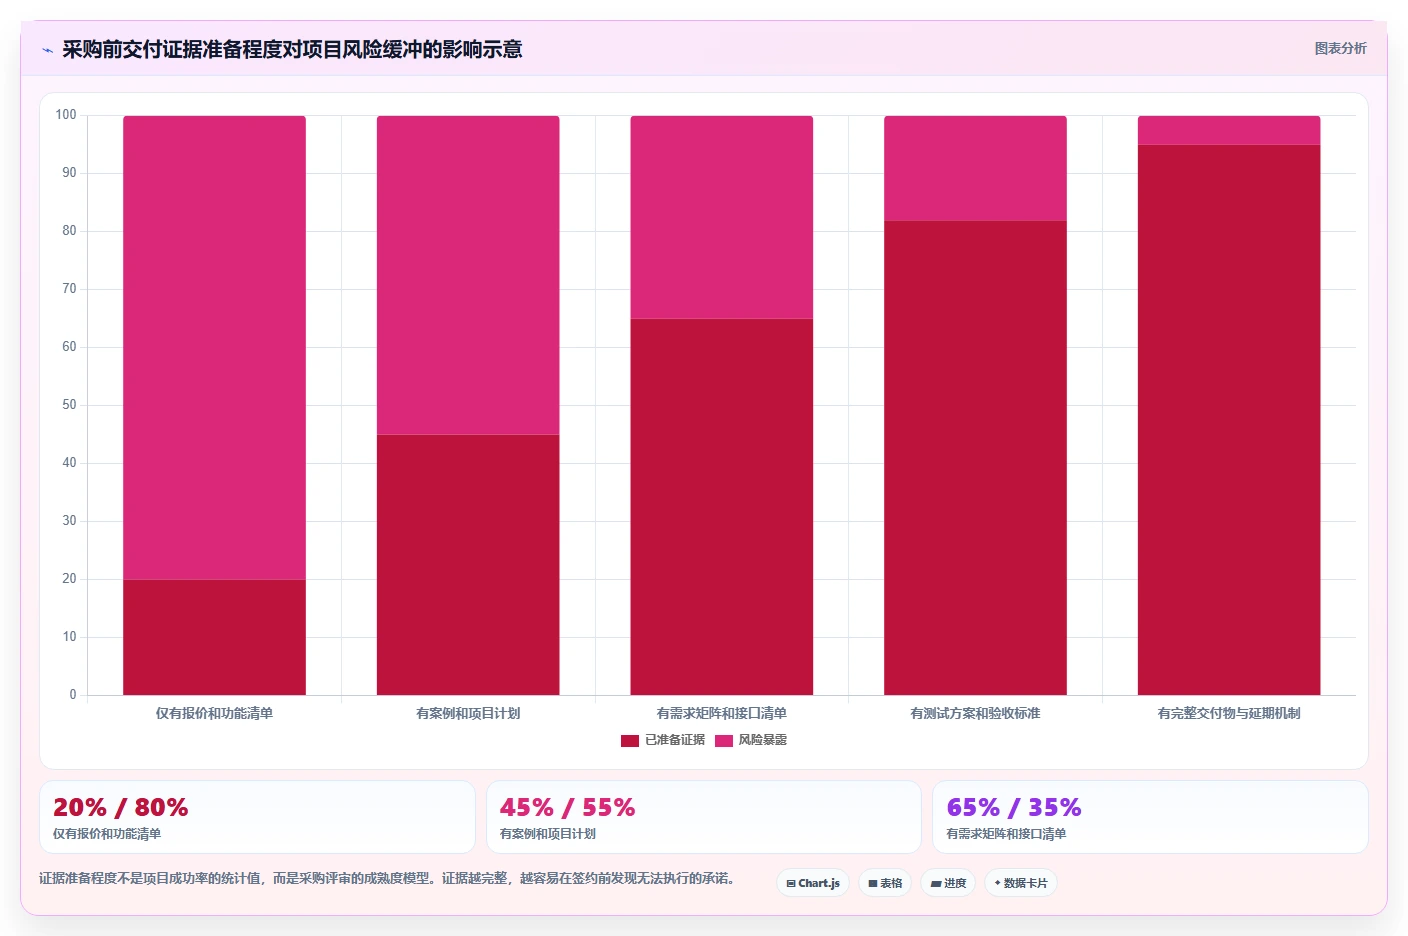Select the 数据卡片 tag pill
Image resolution: width=1408 pixels, height=936 pixels.
[1021, 883]
